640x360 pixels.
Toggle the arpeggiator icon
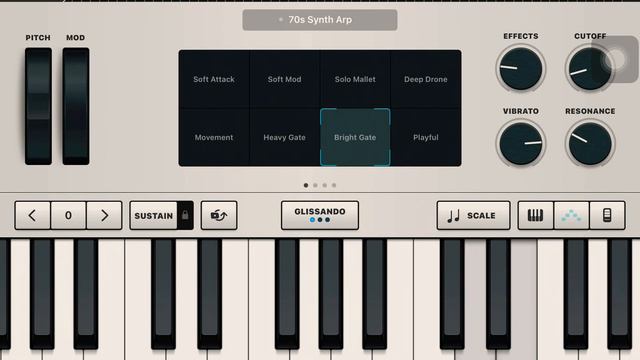pos(571,215)
